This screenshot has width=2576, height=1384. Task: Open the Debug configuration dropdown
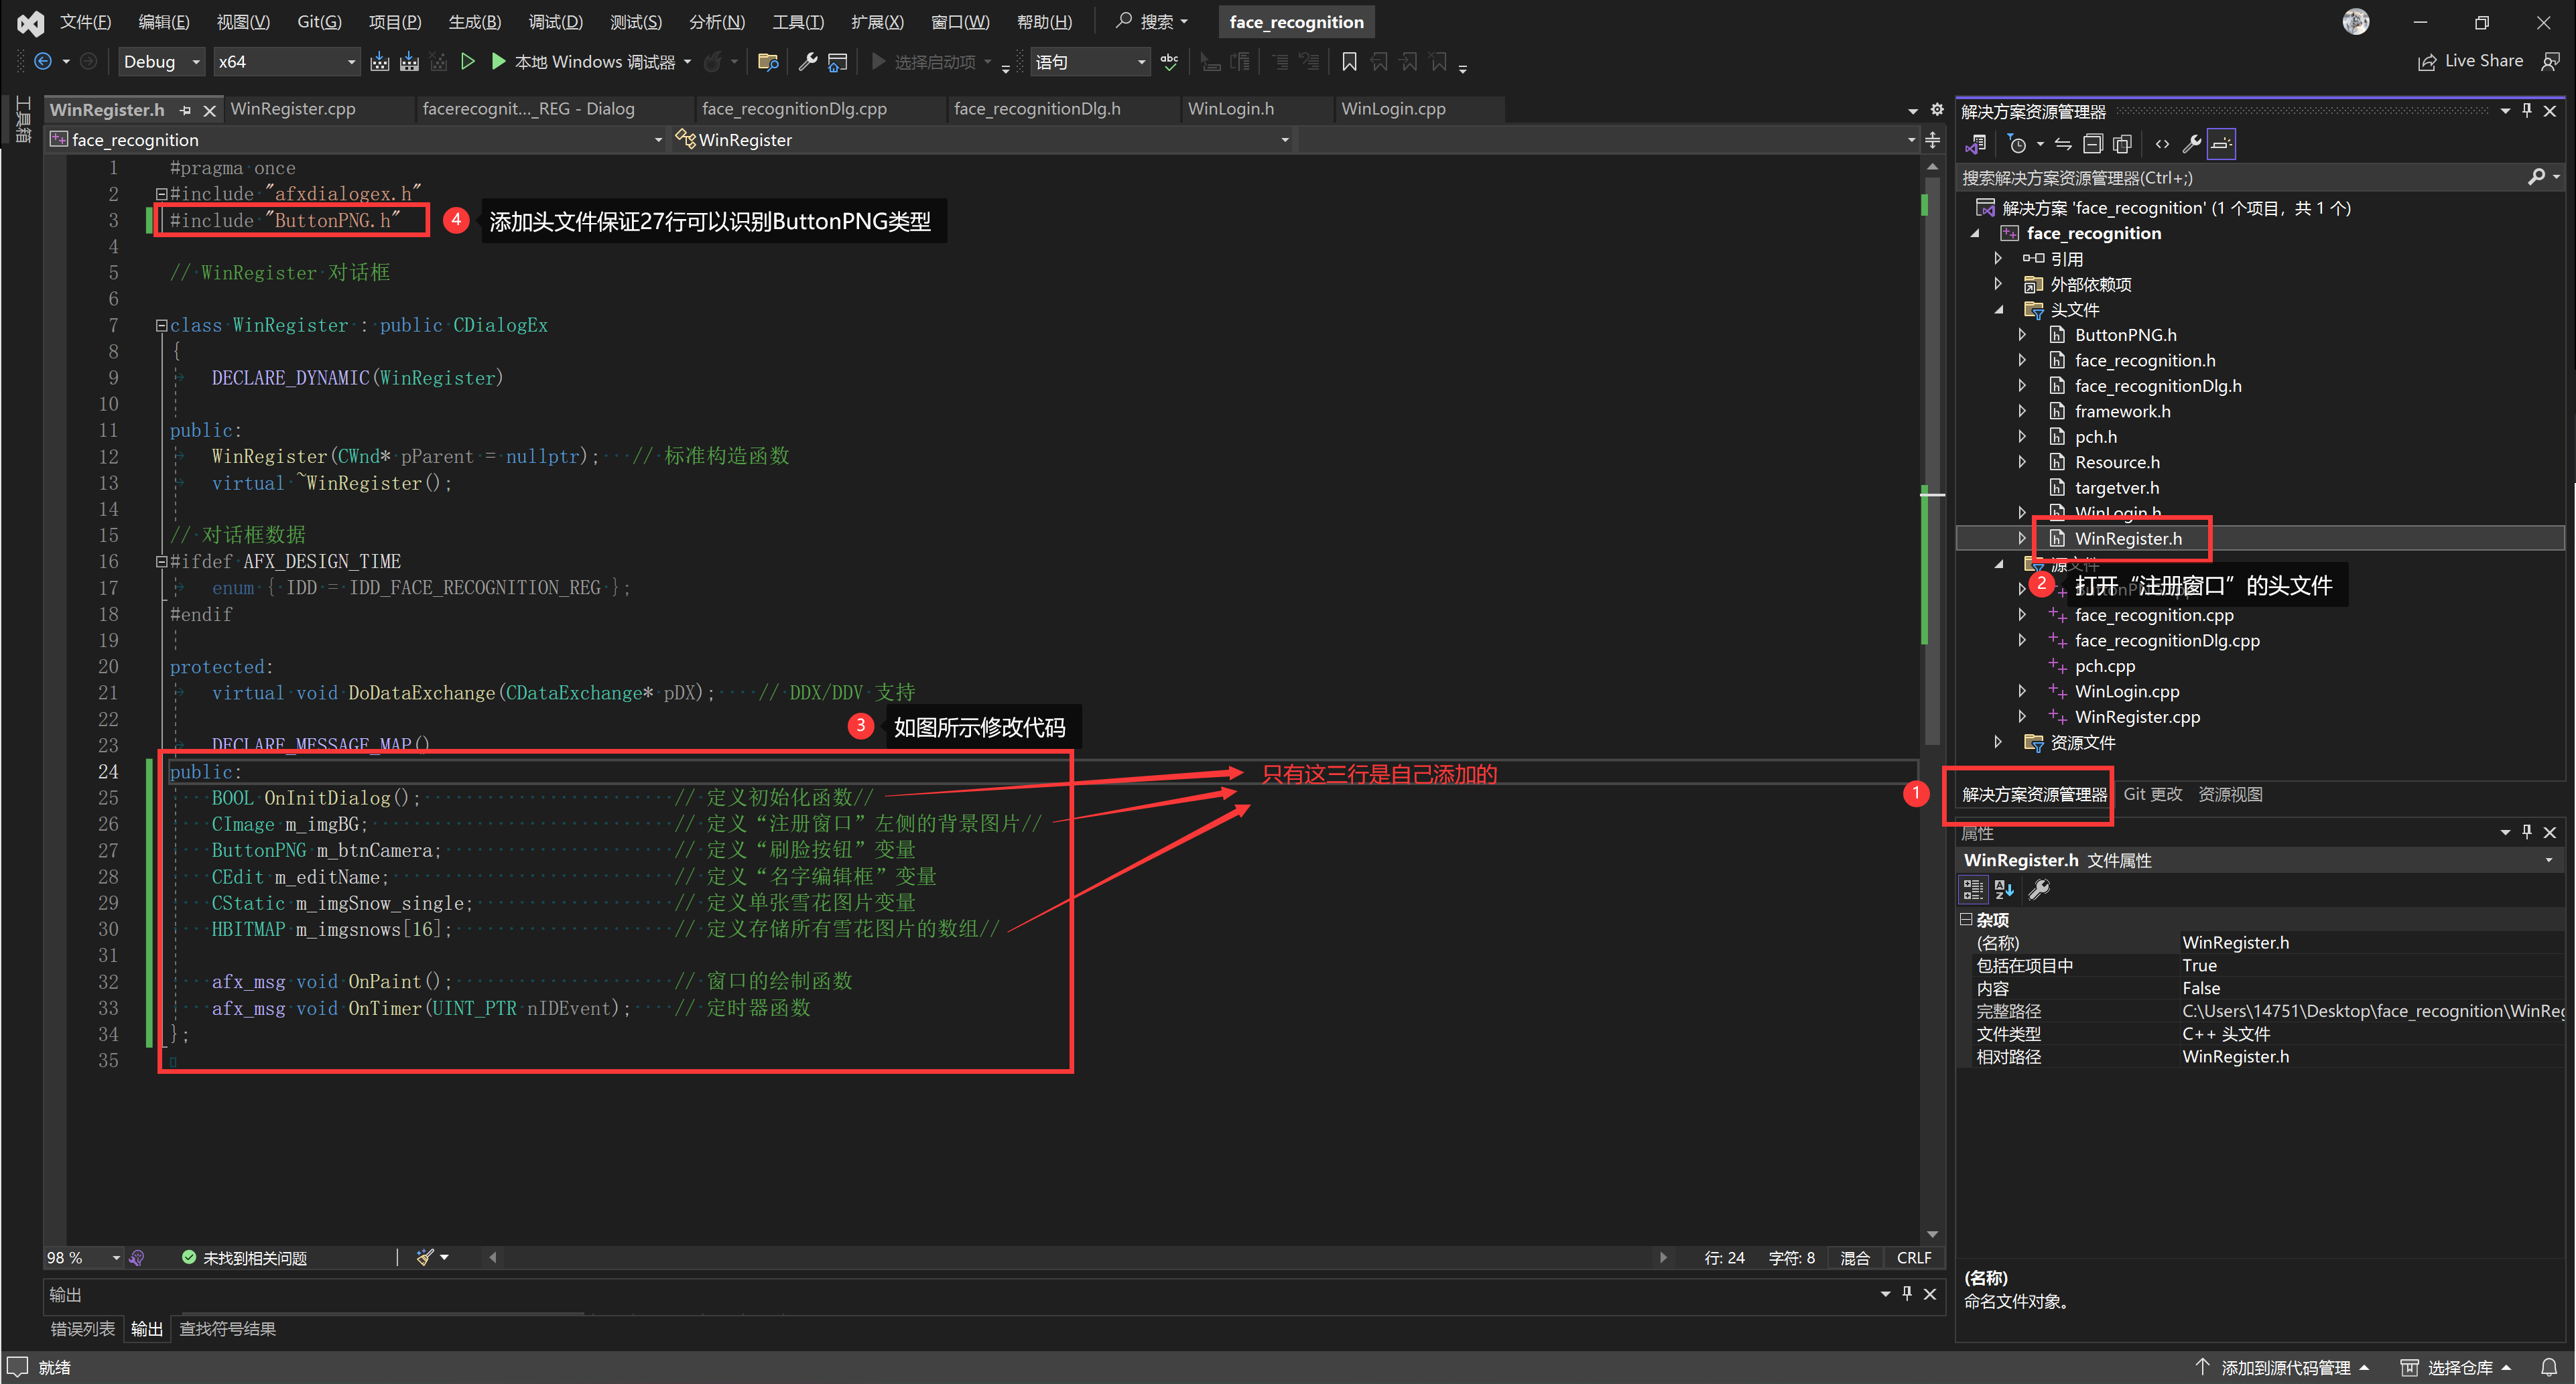(x=161, y=62)
